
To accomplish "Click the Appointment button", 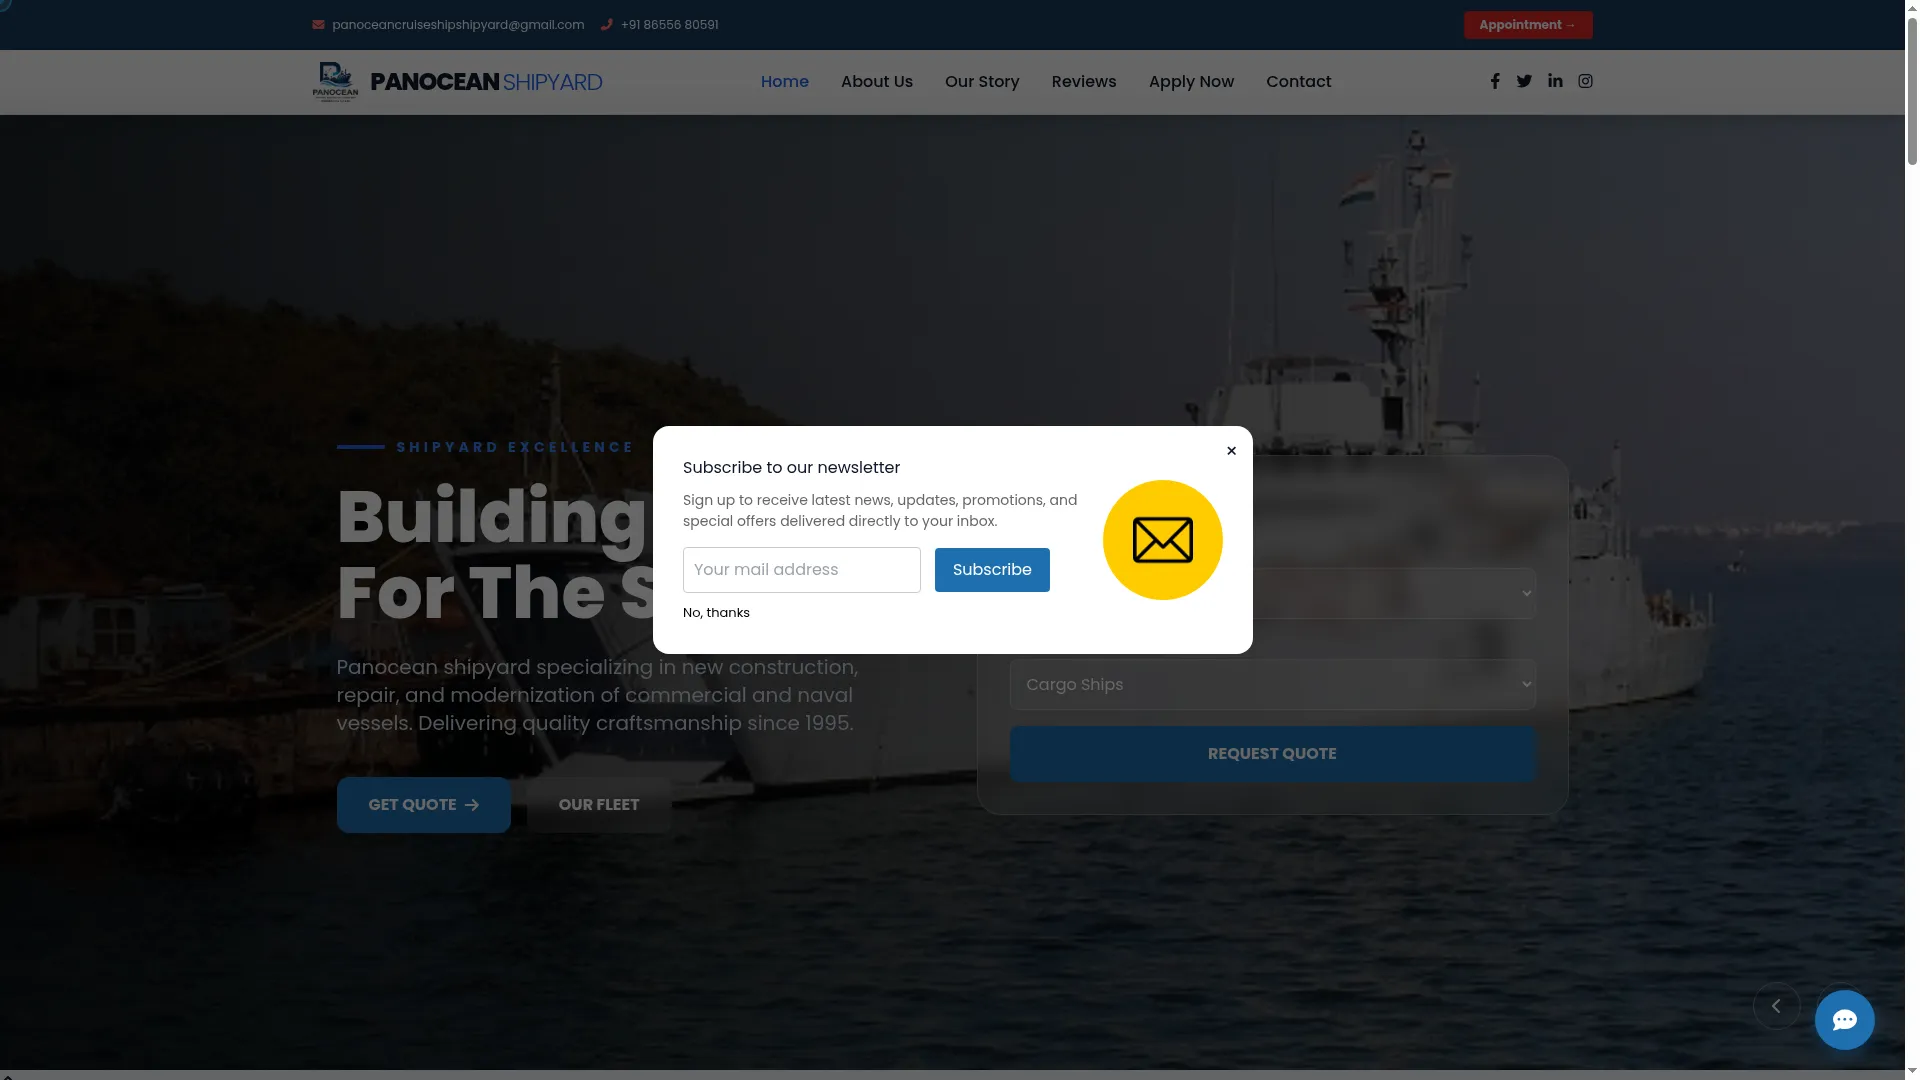I will coord(1527,25).
